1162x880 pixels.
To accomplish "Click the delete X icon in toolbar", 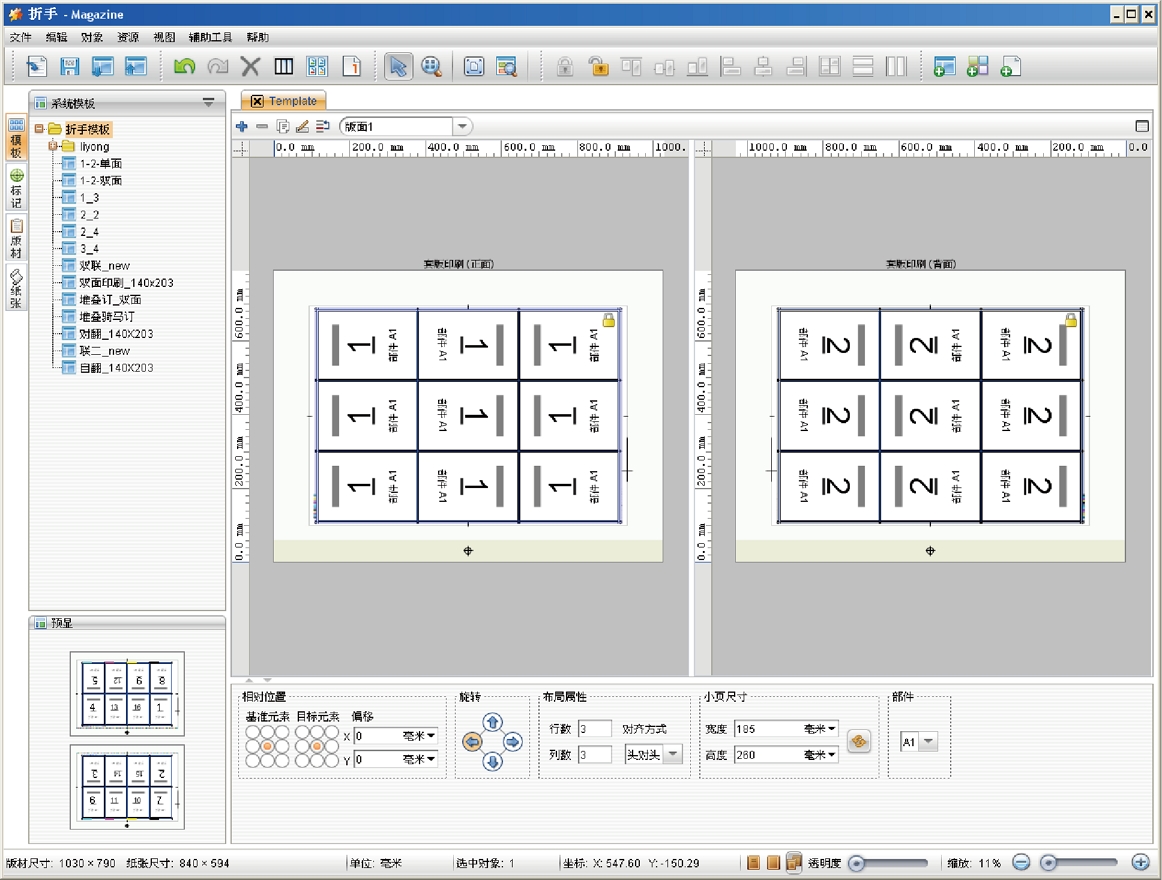I will pos(250,67).
